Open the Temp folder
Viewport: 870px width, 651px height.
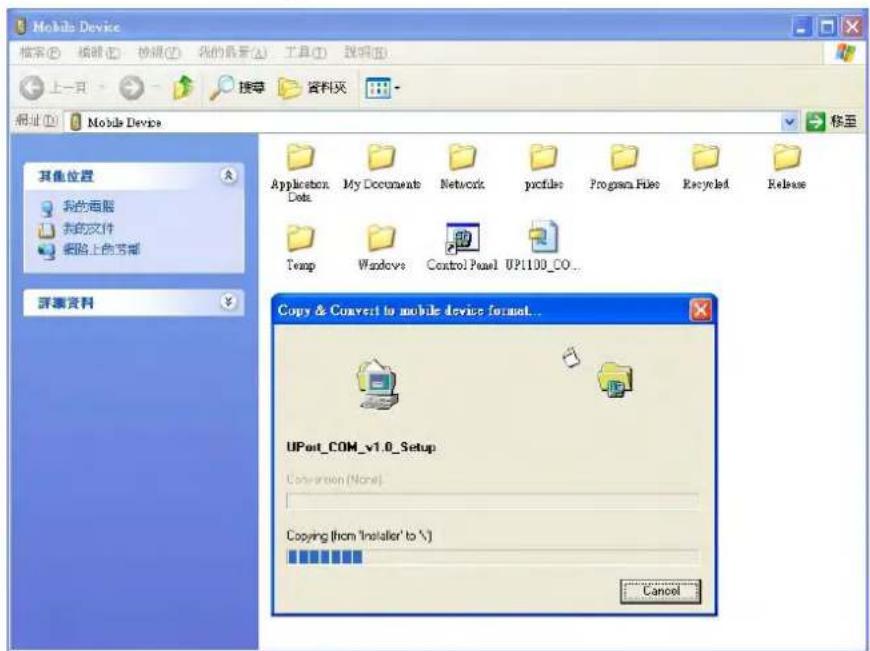point(301,248)
